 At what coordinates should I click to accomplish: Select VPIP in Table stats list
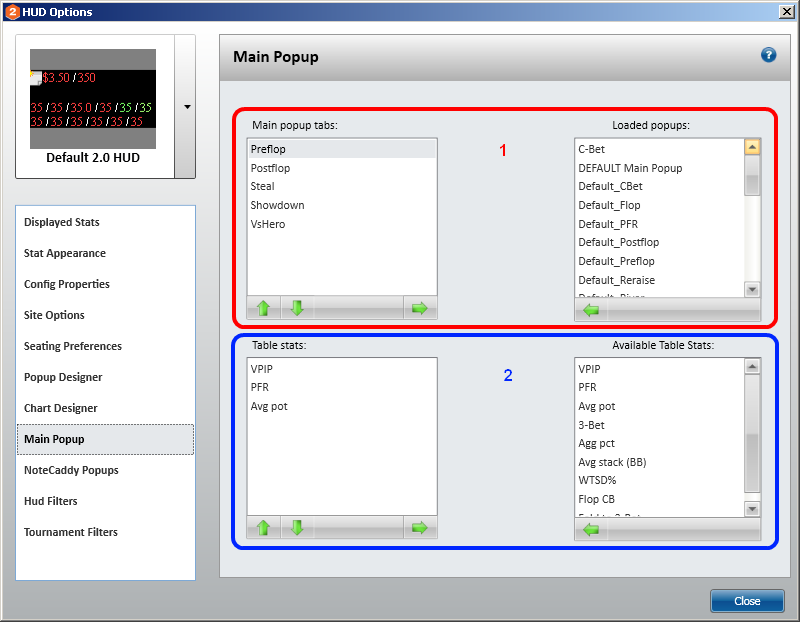pos(342,369)
